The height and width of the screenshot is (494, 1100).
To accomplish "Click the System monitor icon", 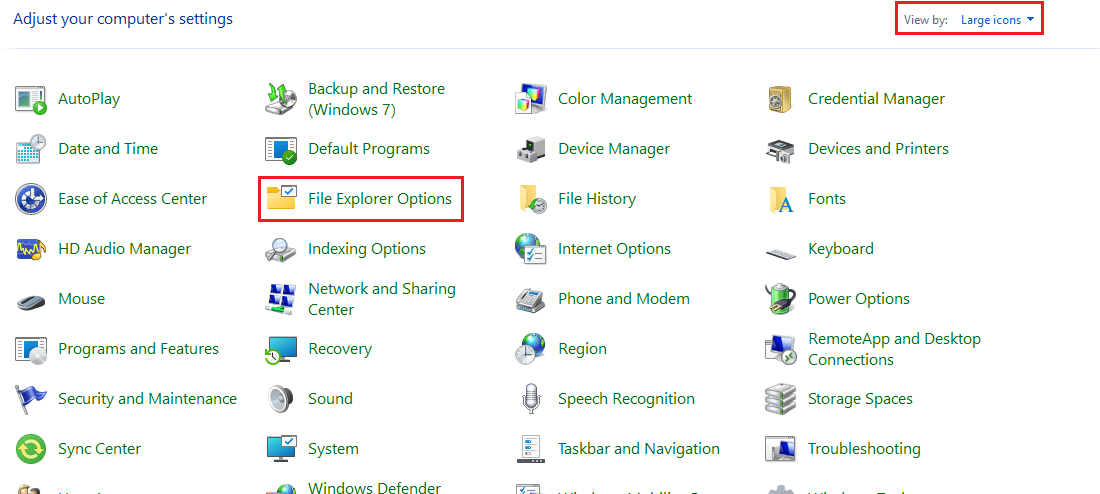I will tap(283, 449).
